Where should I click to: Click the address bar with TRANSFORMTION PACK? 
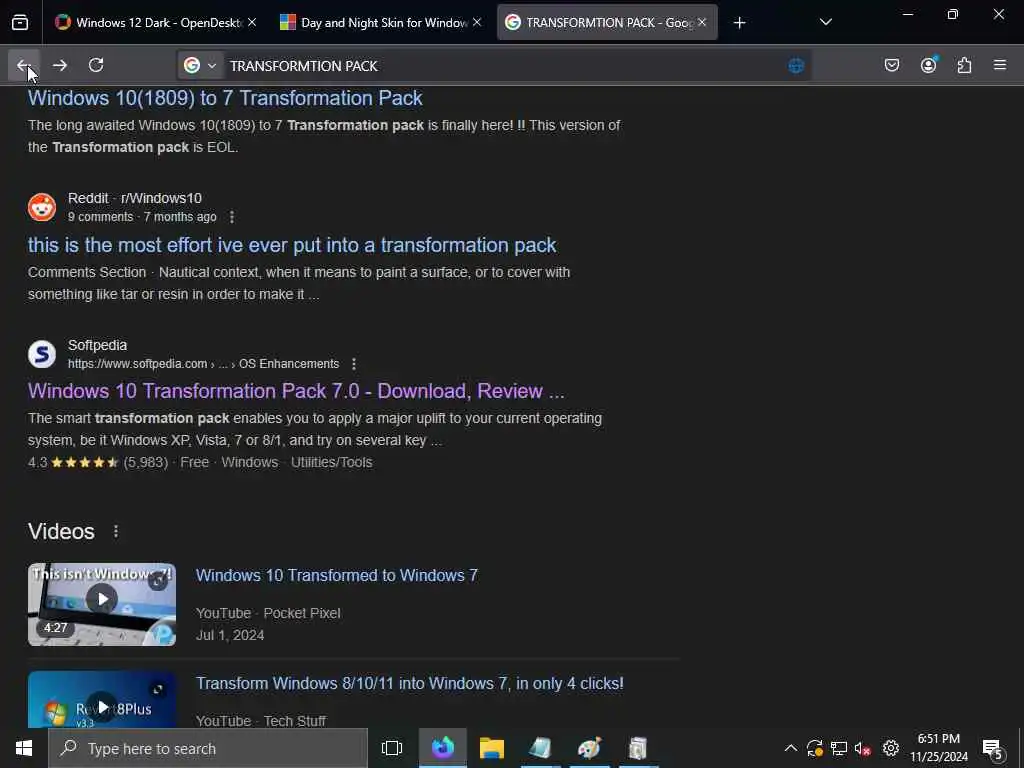pyautogui.click(x=494, y=66)
